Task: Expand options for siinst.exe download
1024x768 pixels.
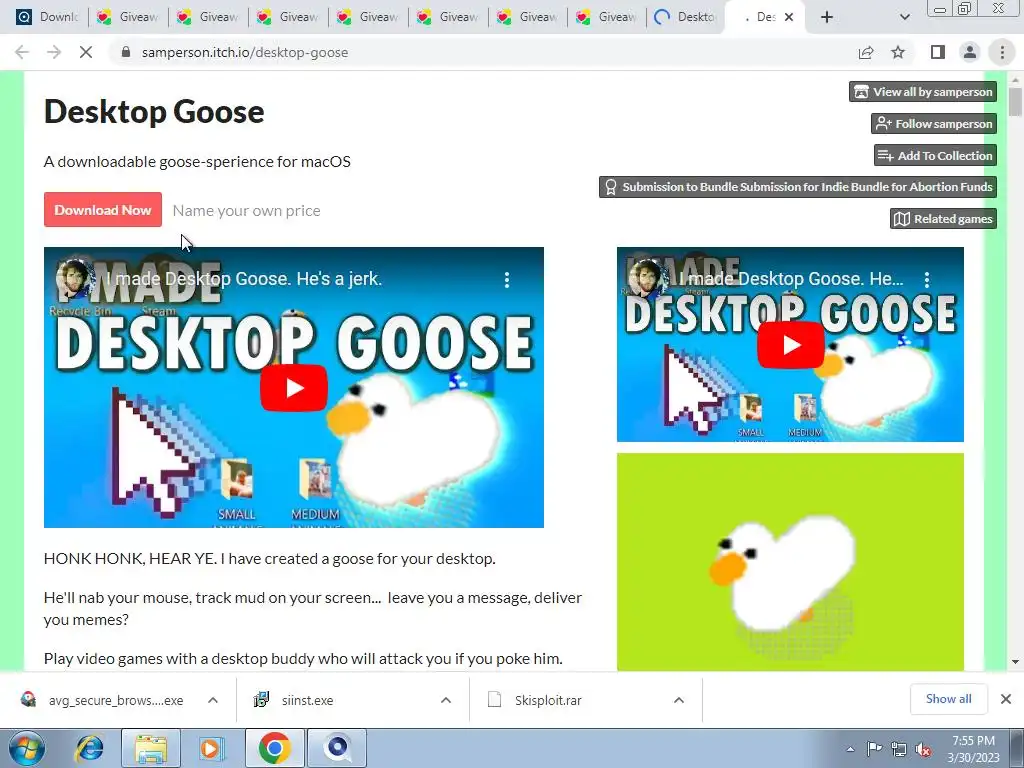Action: point(446,700)
